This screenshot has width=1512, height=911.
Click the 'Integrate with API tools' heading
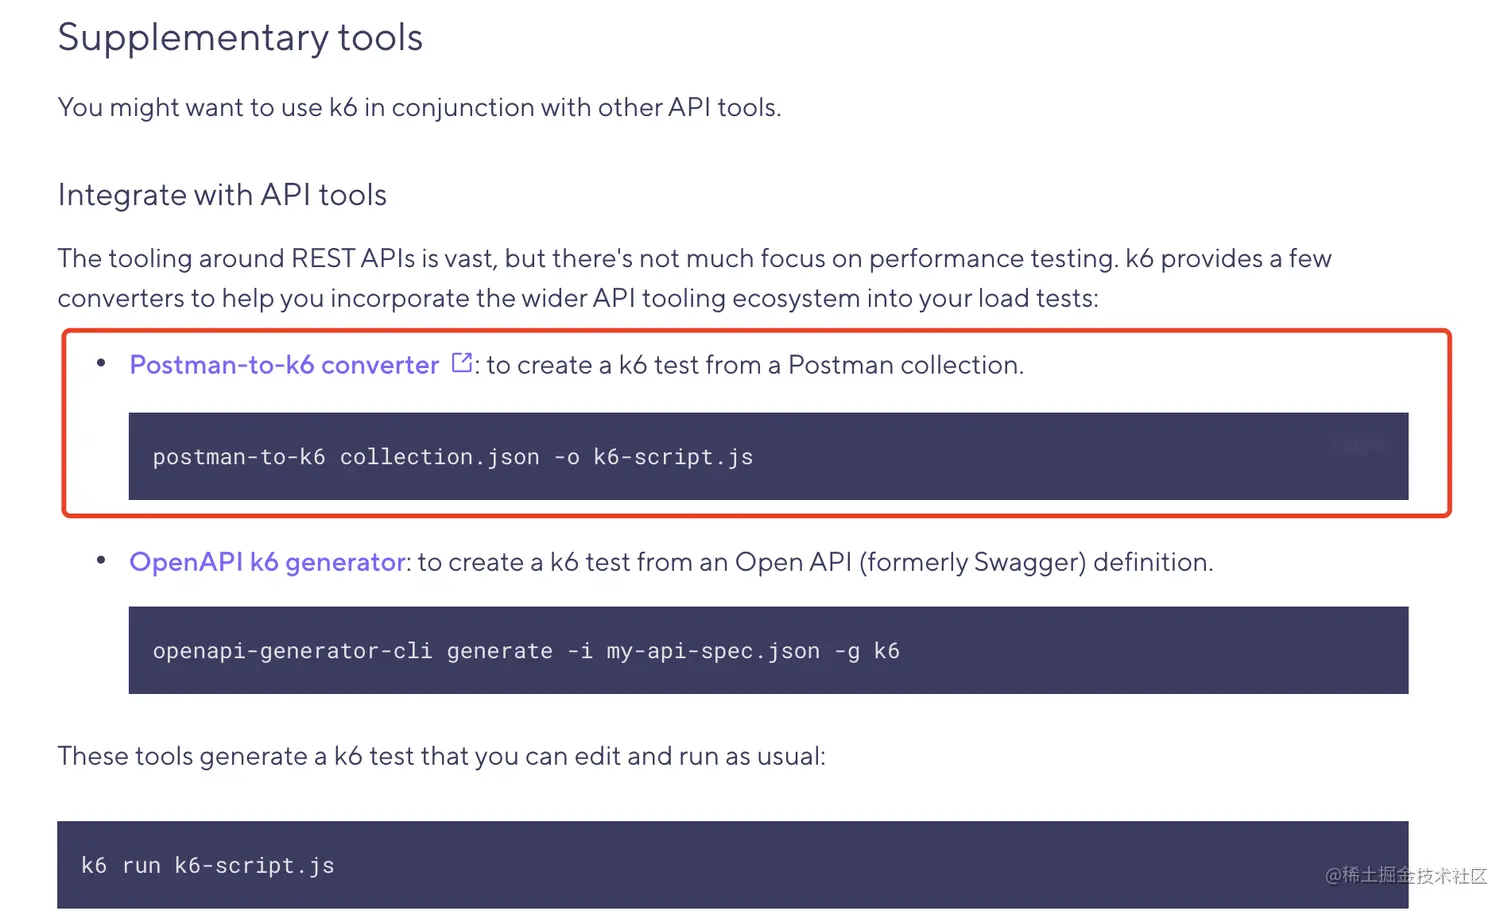click(222, 195)
